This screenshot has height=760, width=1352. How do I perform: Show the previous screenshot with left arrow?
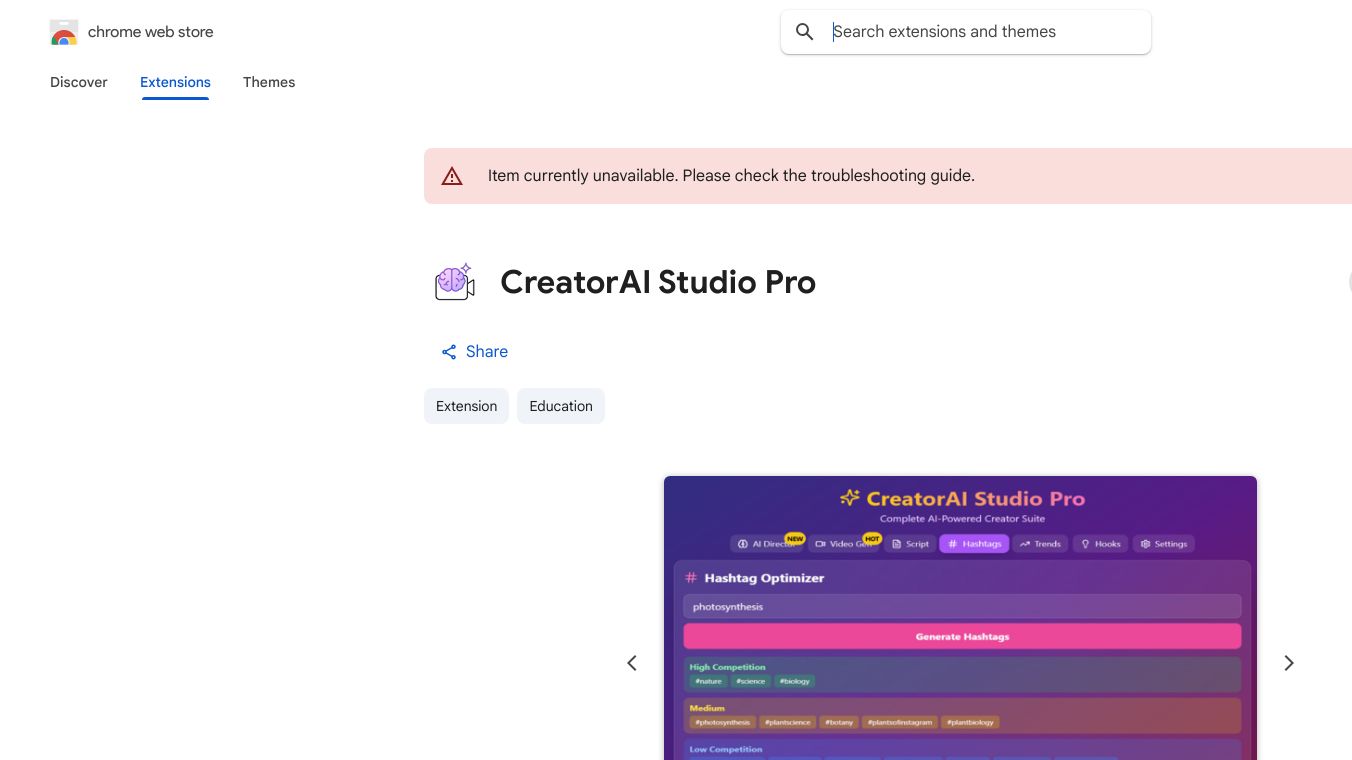(x=632, y=663)
